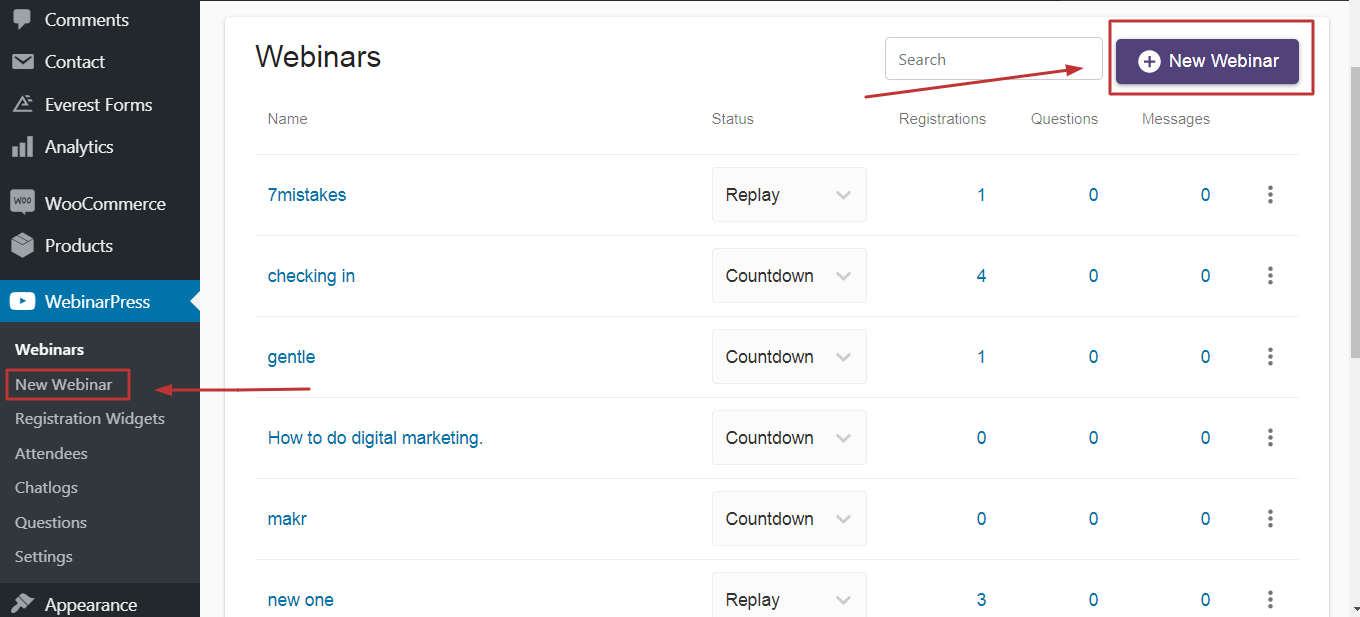Viewport: 1360px width, 617px height.
Task: Click the WebinarPress play-button icon
Action: pos(21,300)
